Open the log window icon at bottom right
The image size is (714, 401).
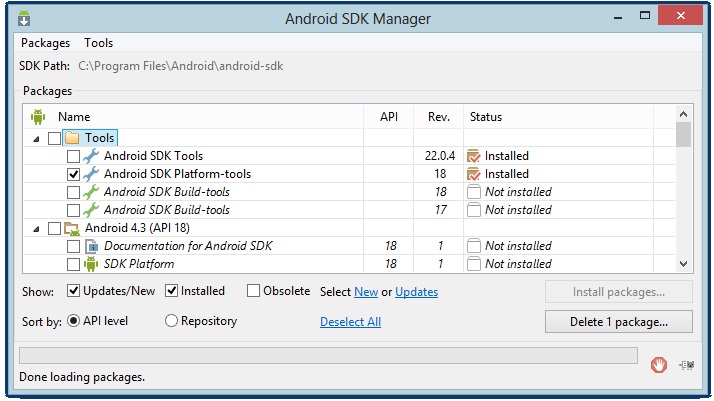[687, 365]
